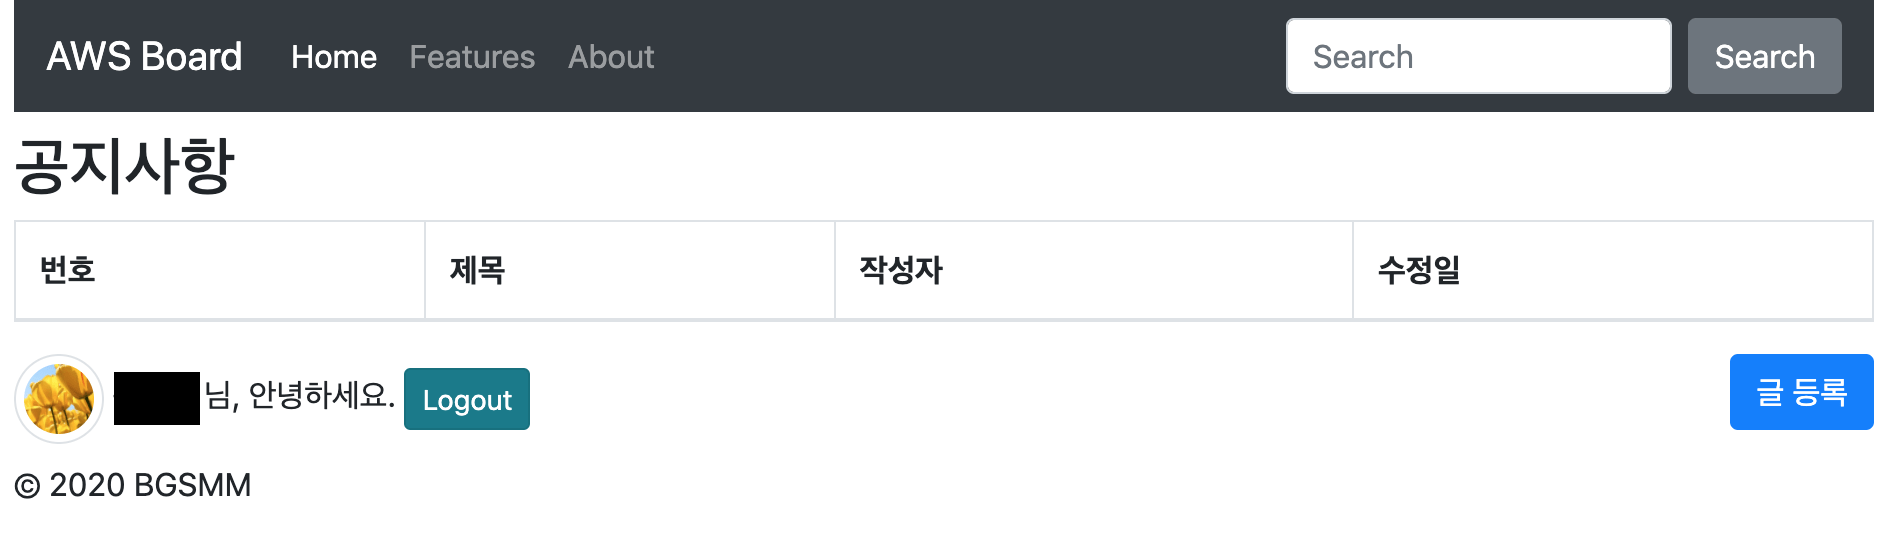Viewport: 1890px width, 550px height.
Task: Click the blue 글 등록 button
Action: click(x=1801, y=392)
